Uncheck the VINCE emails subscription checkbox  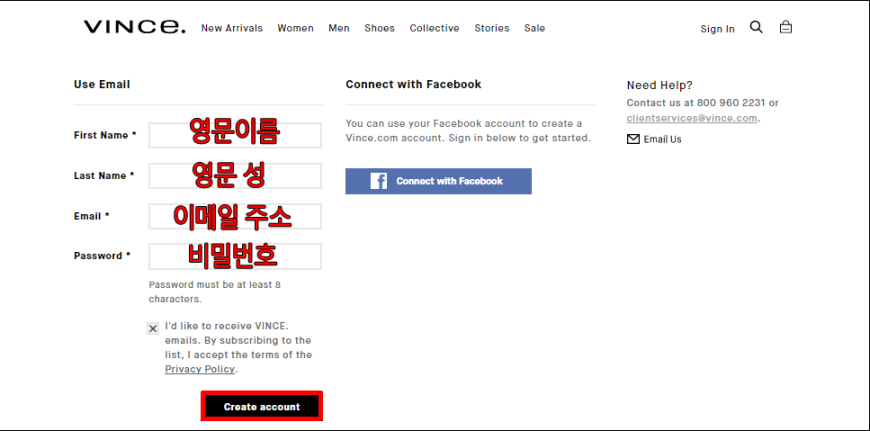[153, 328]
